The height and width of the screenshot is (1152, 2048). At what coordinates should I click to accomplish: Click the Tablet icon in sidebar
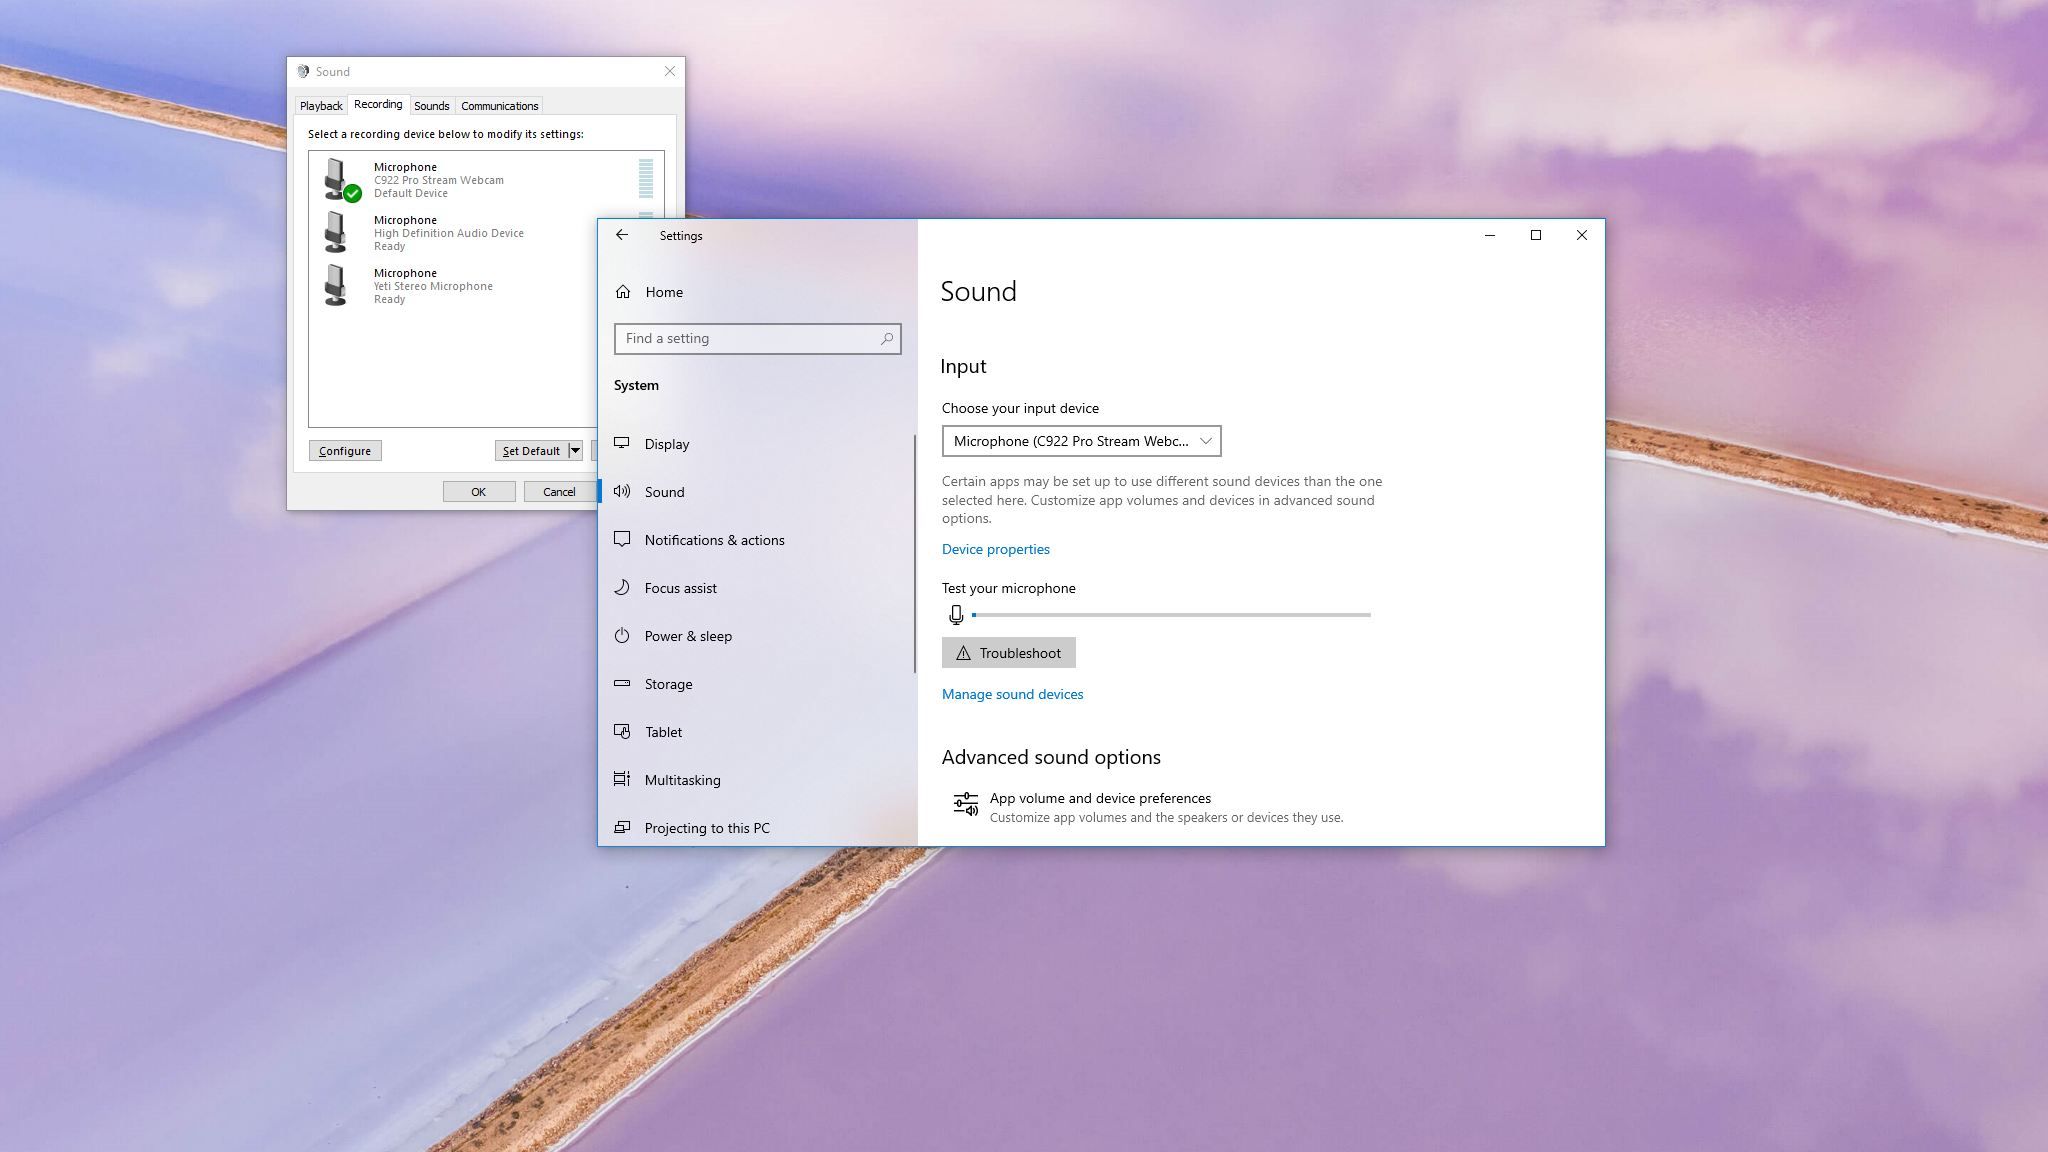[622, 731]
